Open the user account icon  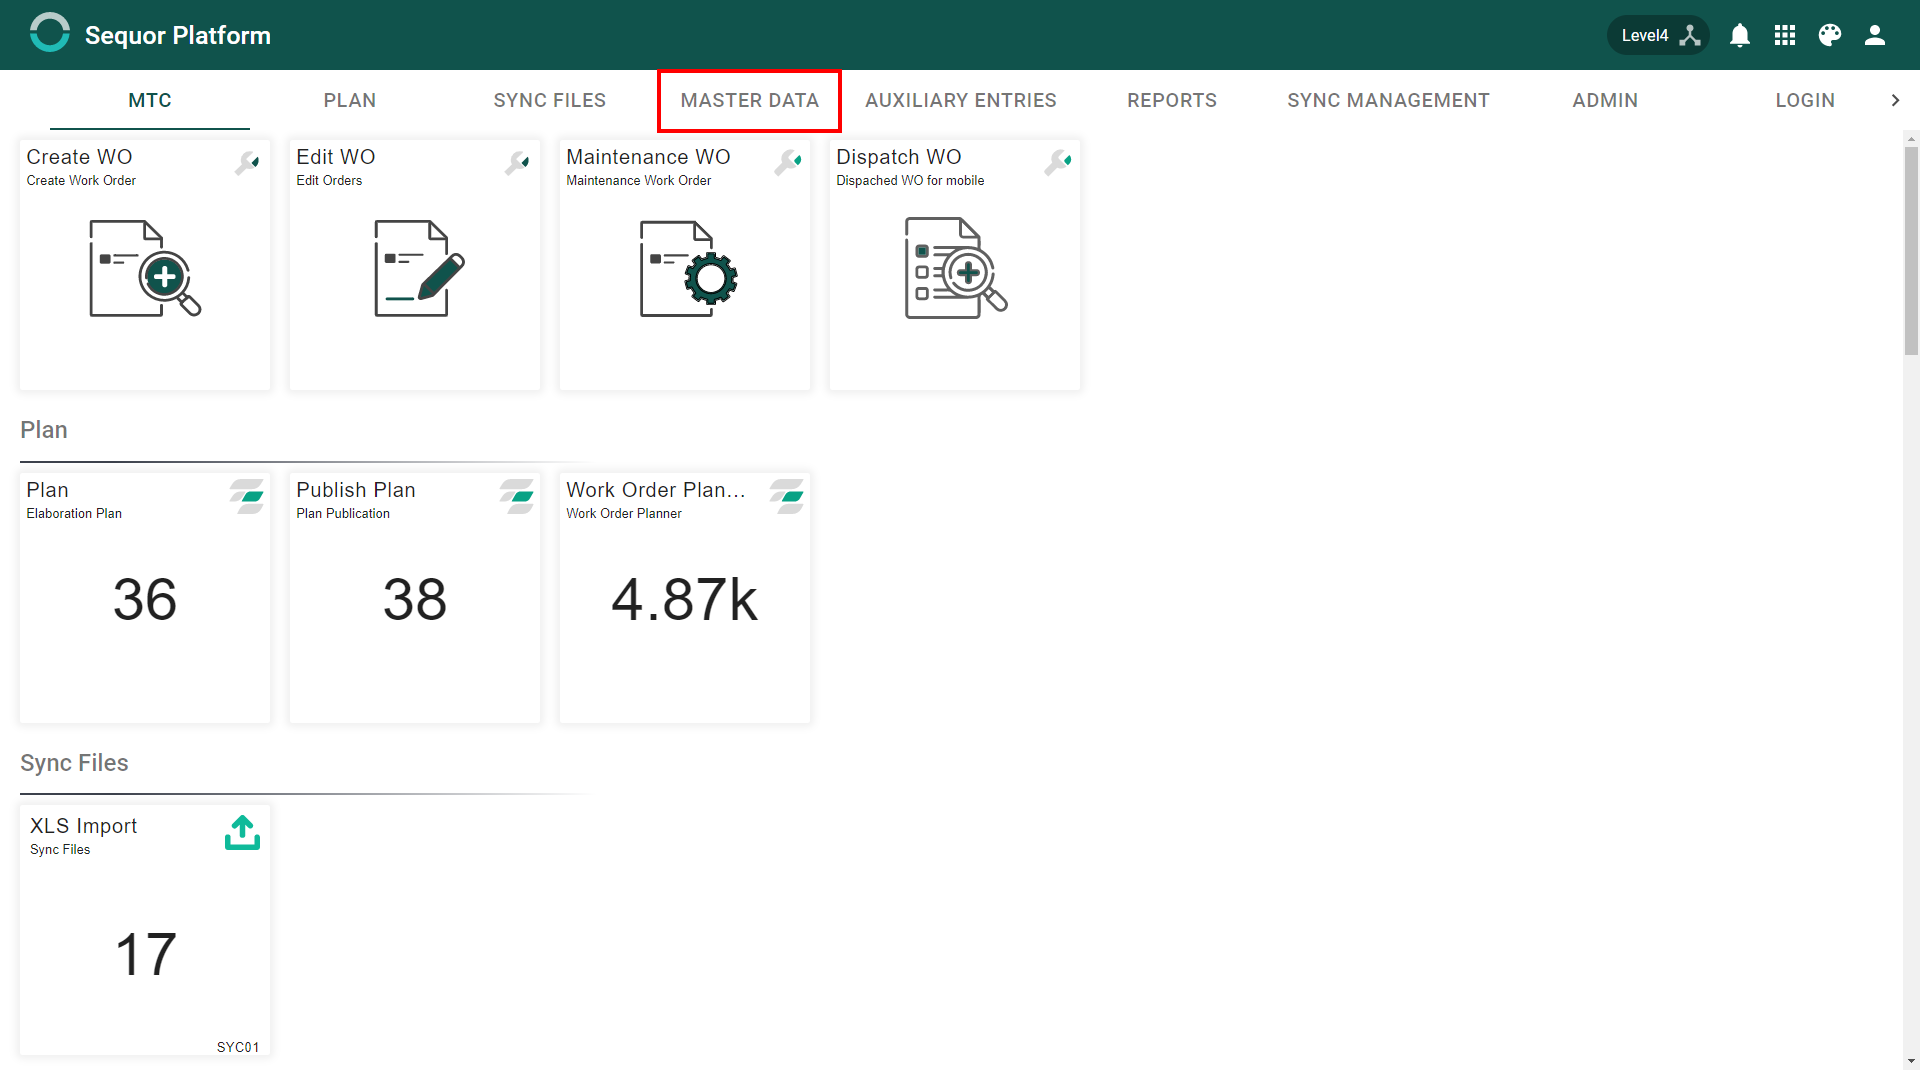pyautogui.click(x=1875, y=35)
